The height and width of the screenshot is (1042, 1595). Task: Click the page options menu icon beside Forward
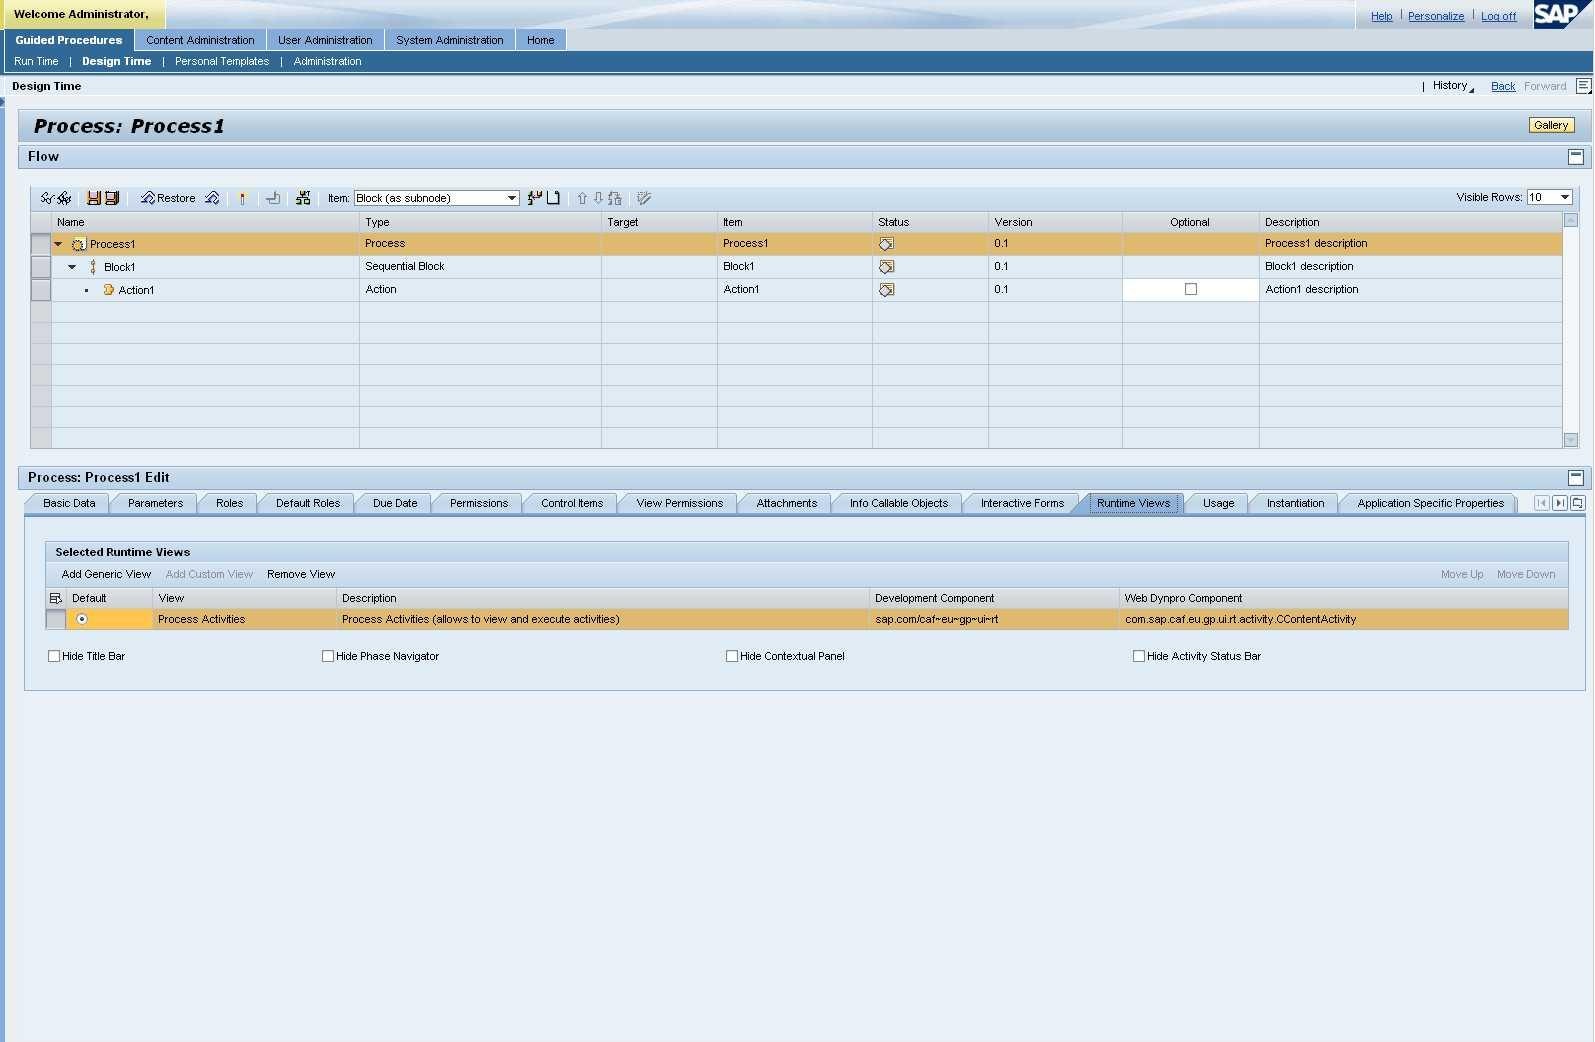point(1583,86)
